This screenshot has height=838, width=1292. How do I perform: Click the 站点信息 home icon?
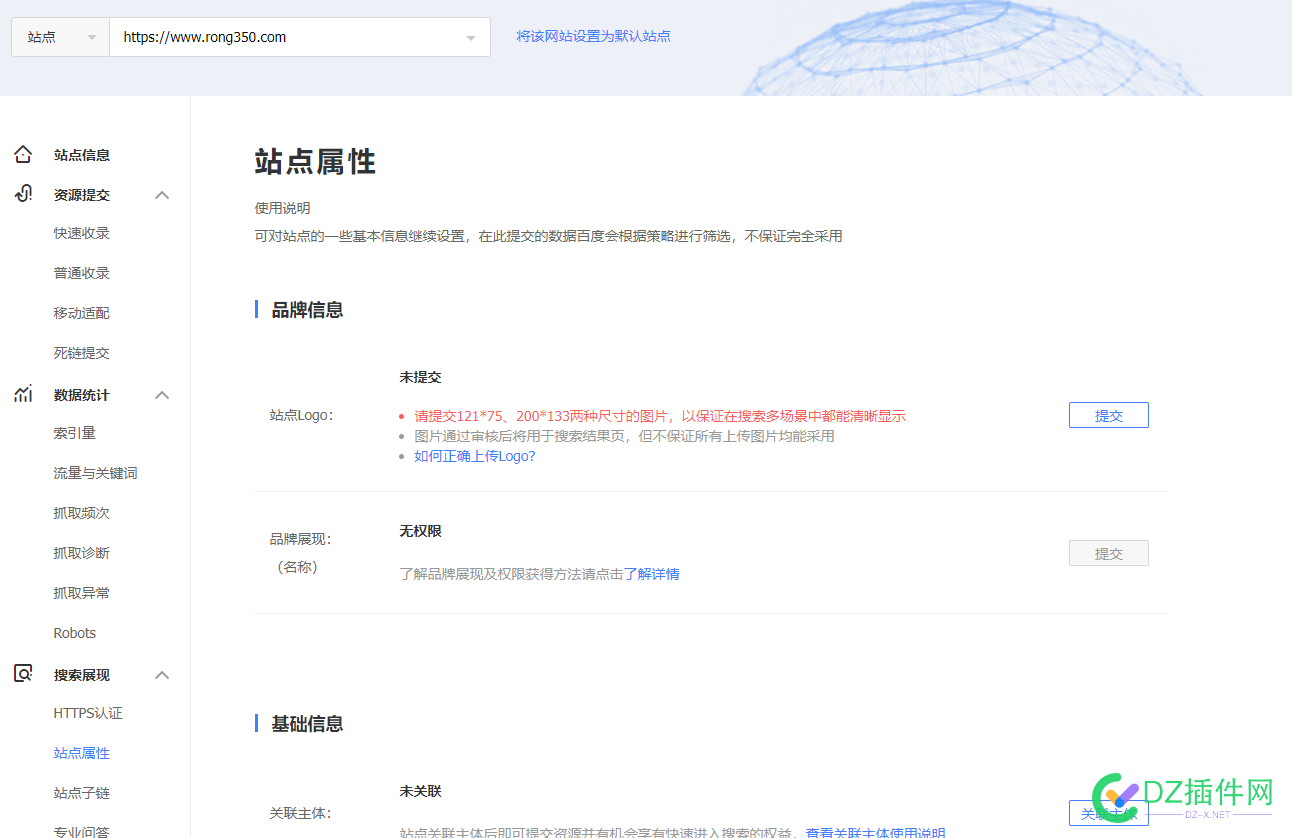click(23, 155)
